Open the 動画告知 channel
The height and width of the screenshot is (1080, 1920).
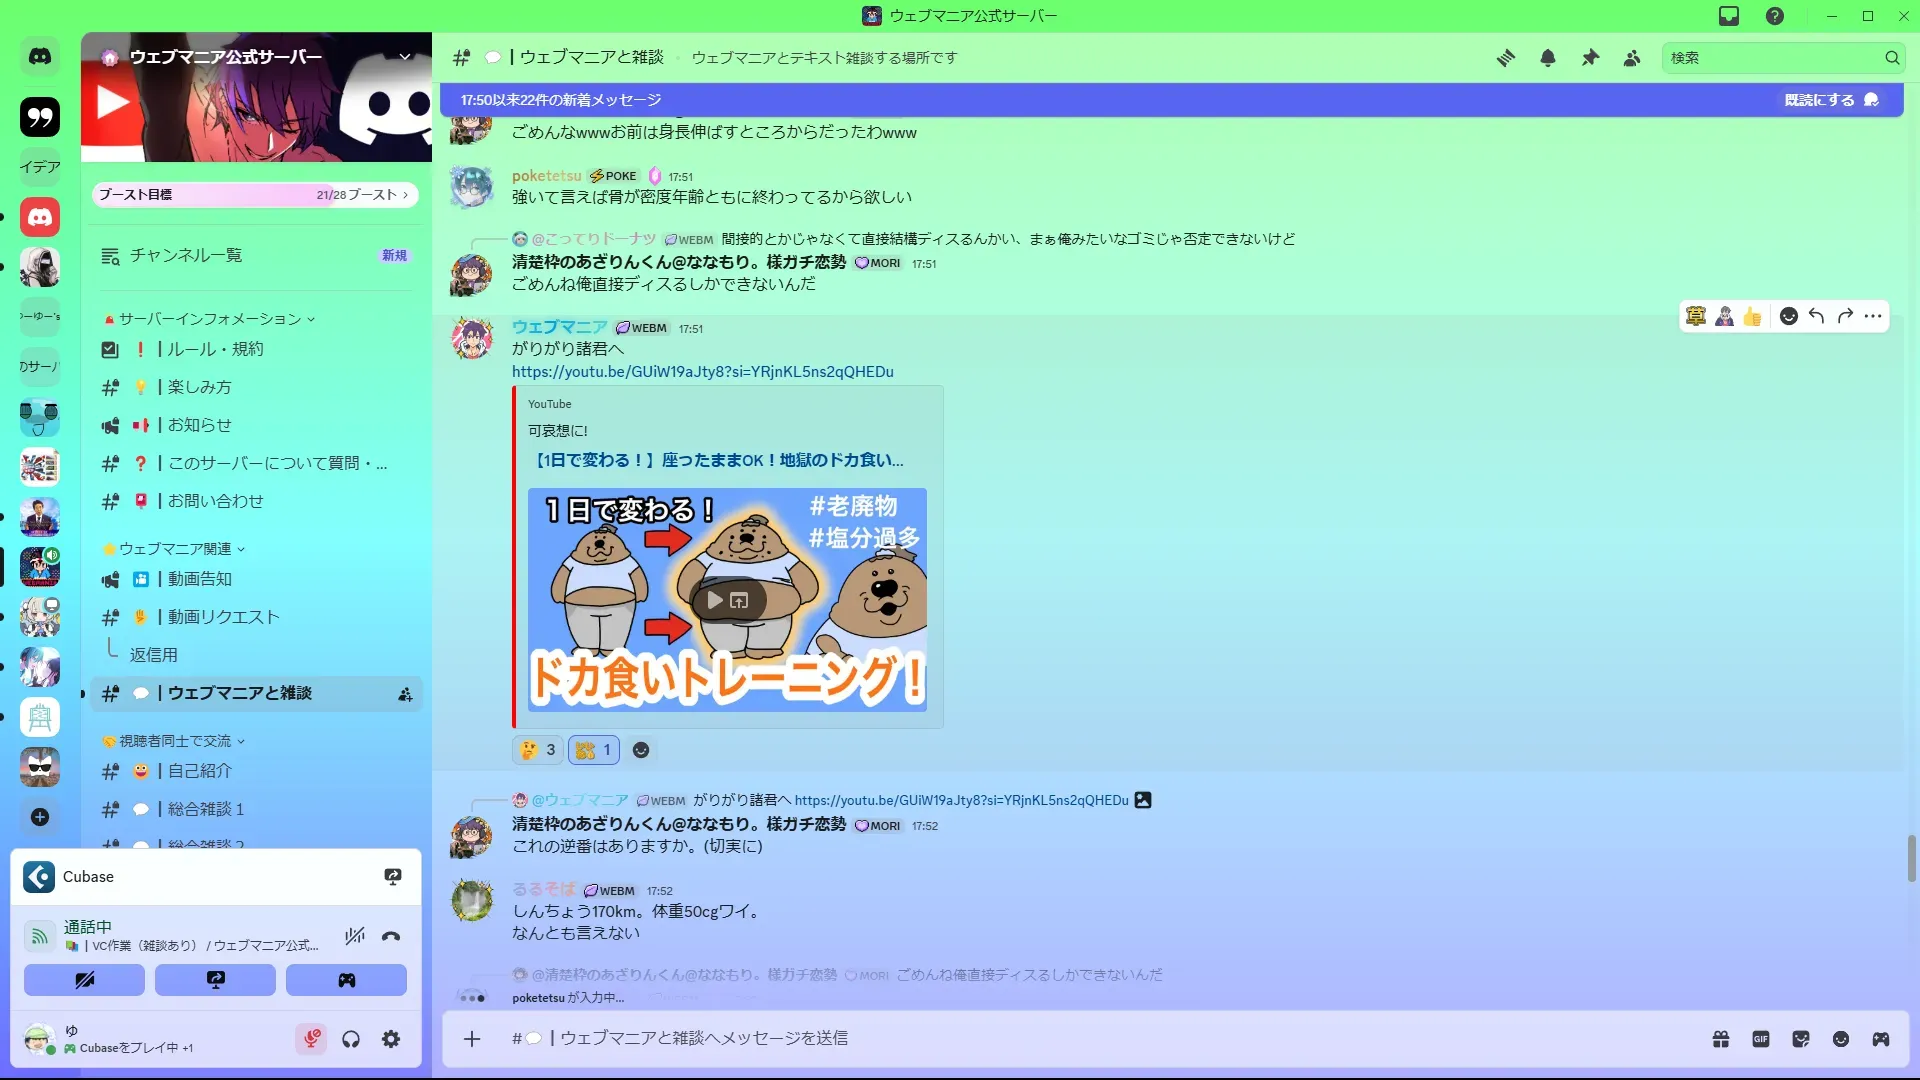tap(200, 579)
